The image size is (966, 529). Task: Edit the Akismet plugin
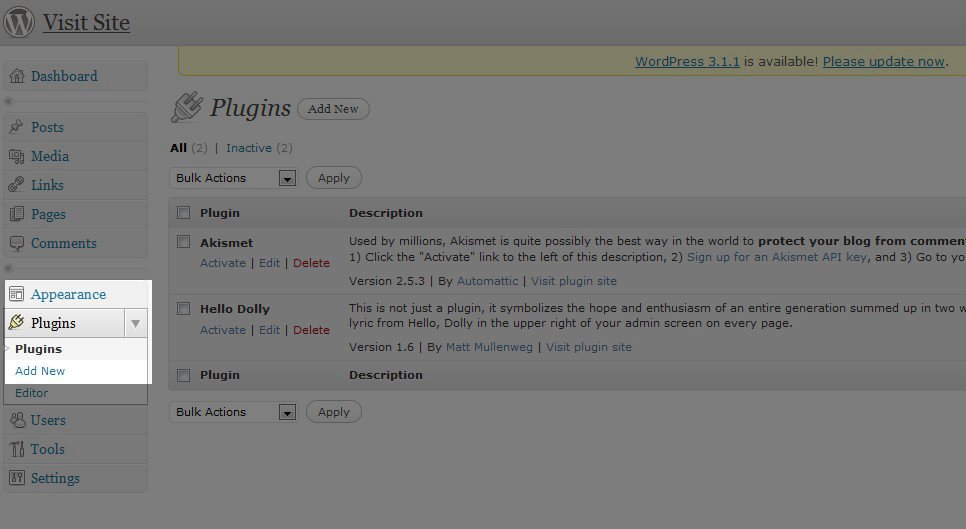[x=269, y=263]
